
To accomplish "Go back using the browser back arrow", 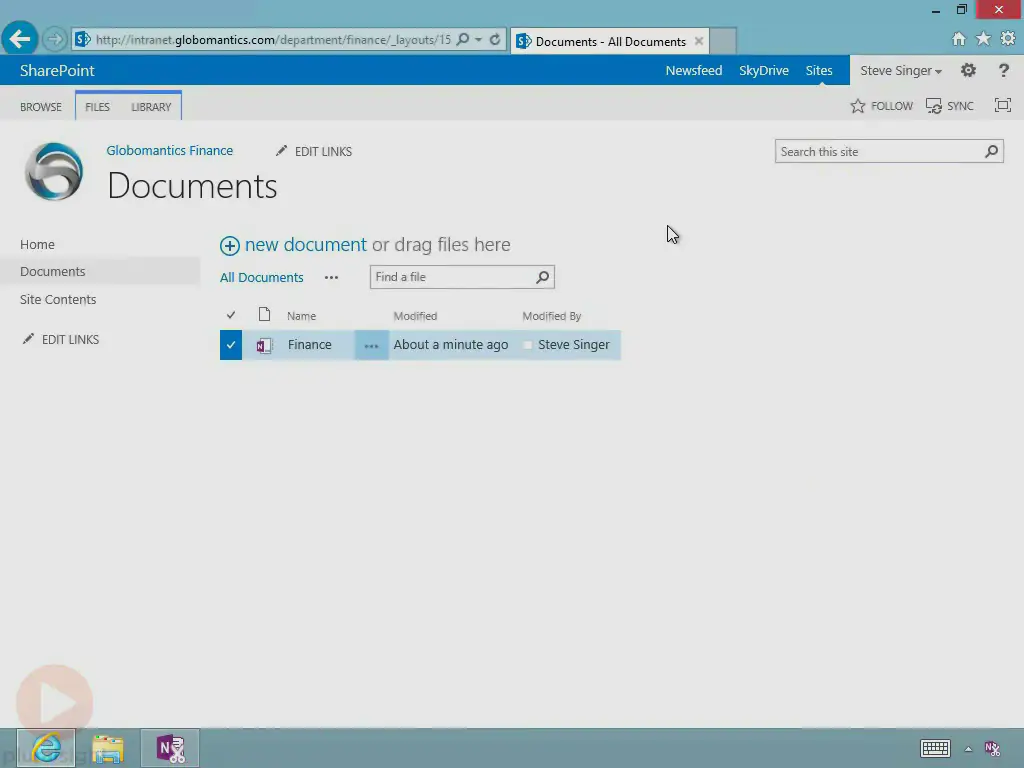I will pos(20,39).
